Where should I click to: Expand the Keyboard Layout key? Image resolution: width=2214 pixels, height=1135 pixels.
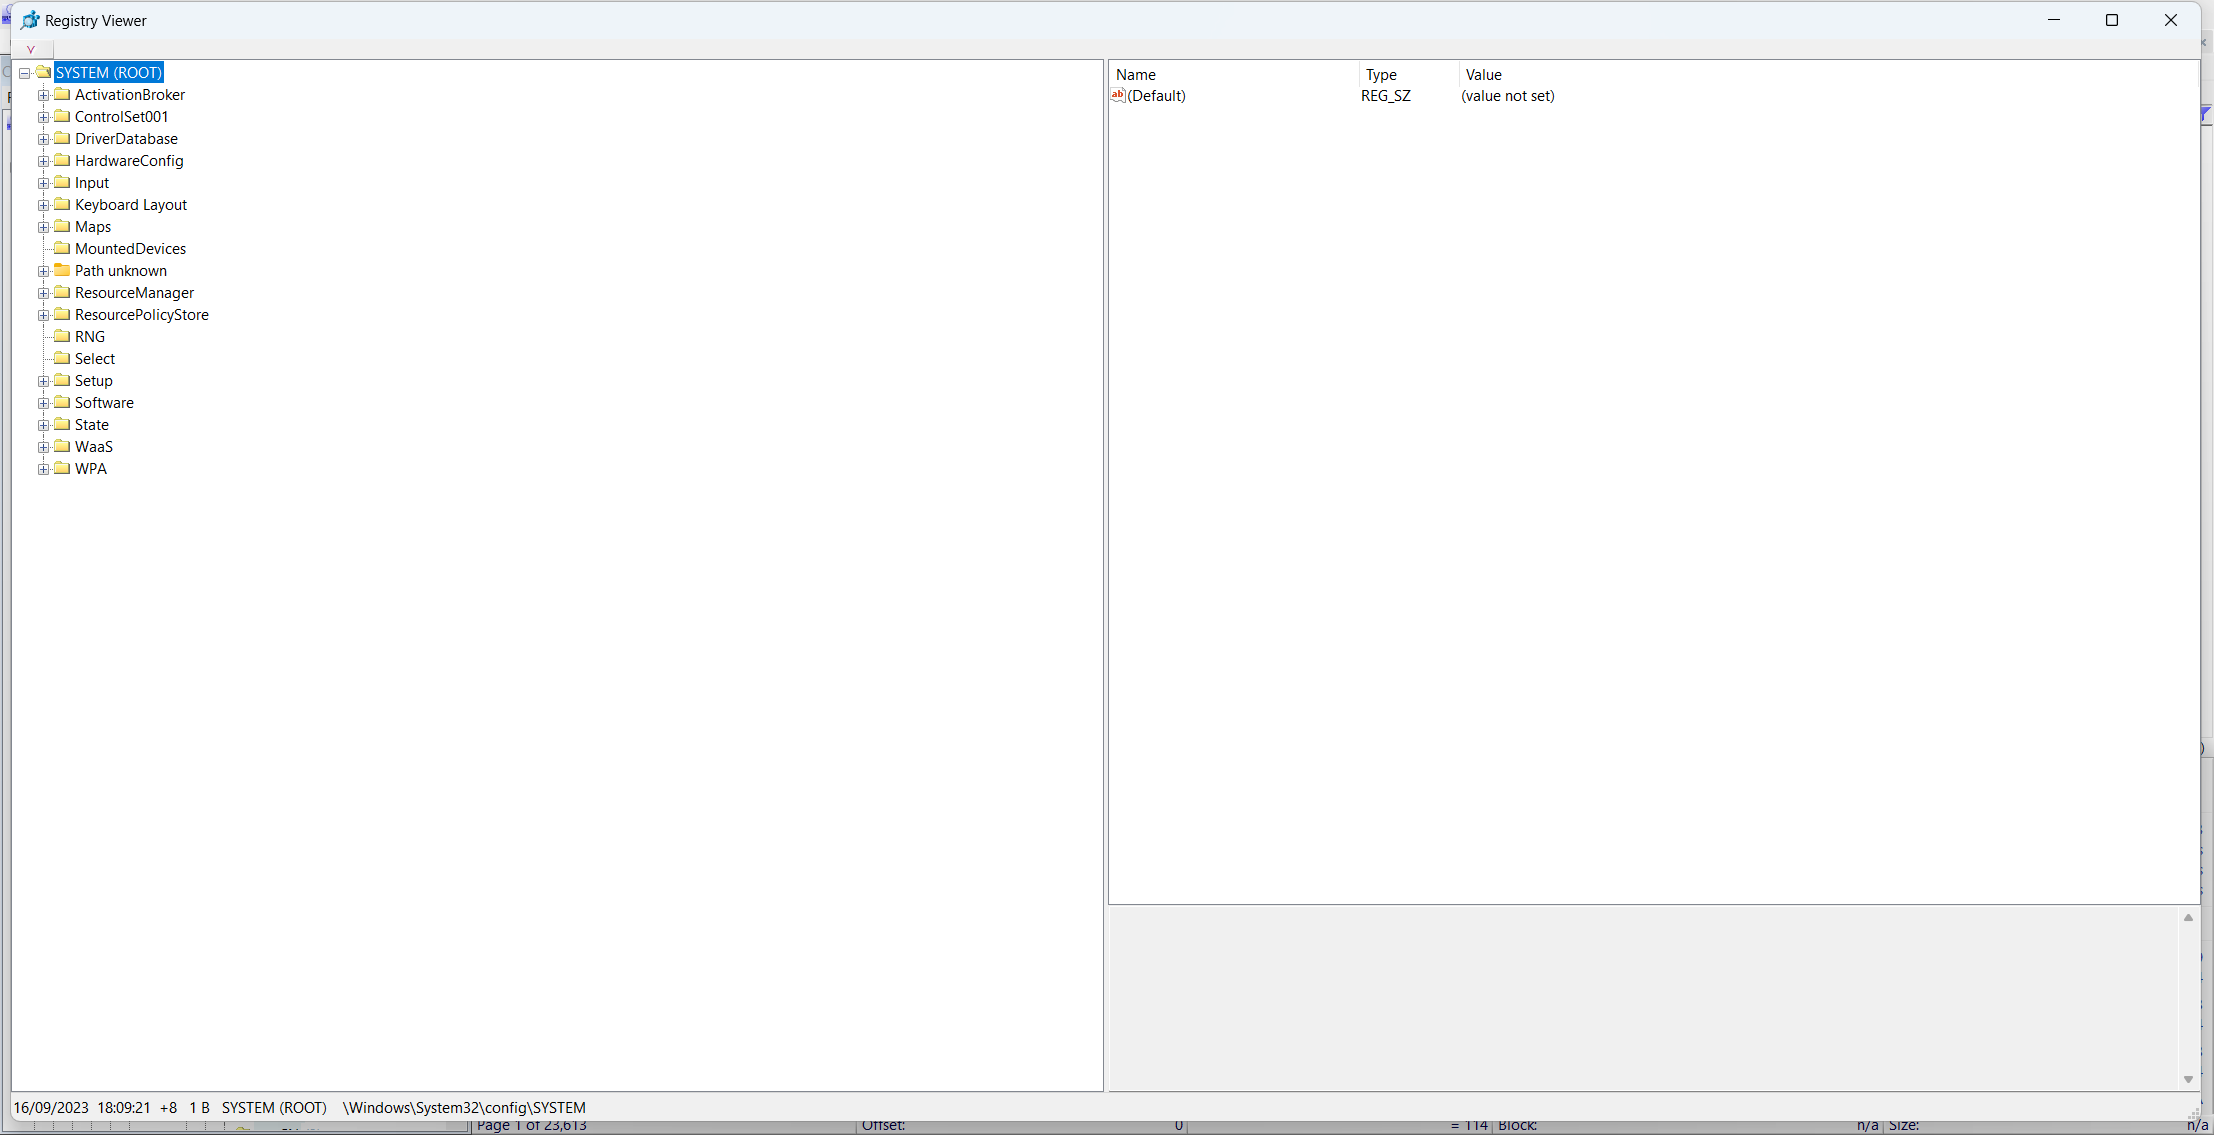point(43,205)
